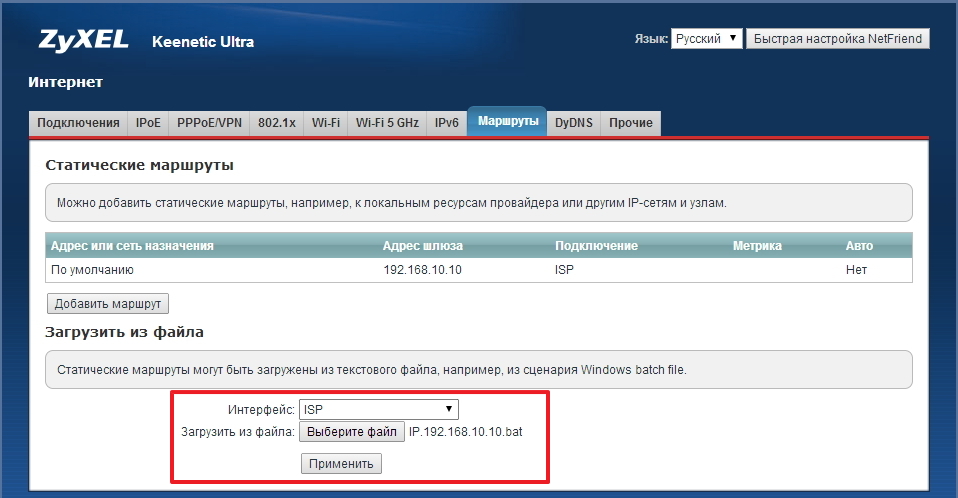This screenshot has height=498, width=958.
Task: Open the IPoE tab
Action: coord(148,123)
